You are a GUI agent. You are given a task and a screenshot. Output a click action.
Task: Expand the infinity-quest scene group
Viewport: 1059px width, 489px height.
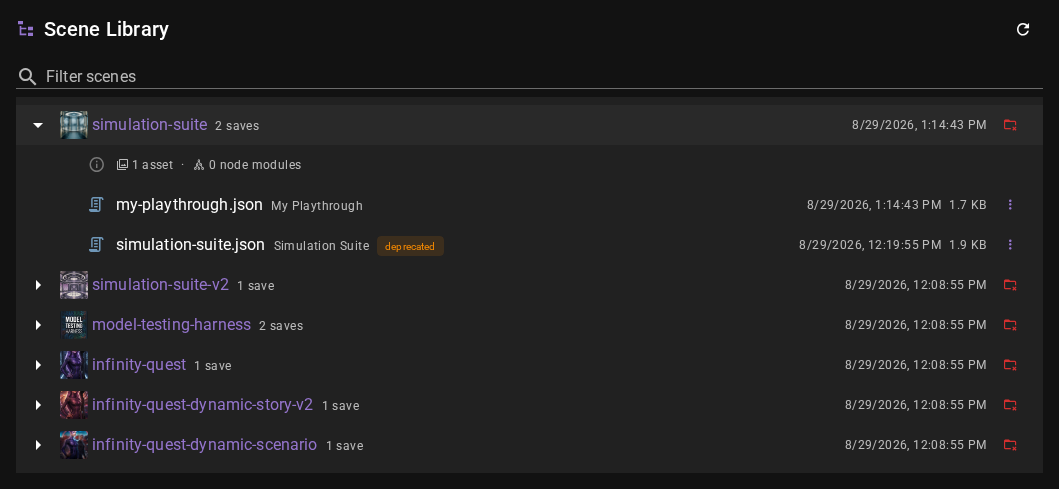coord(38,365)
